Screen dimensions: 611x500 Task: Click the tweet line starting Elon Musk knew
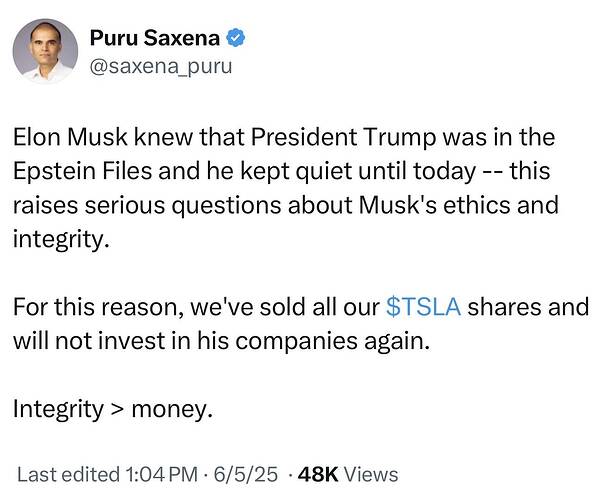coord(283,136)
